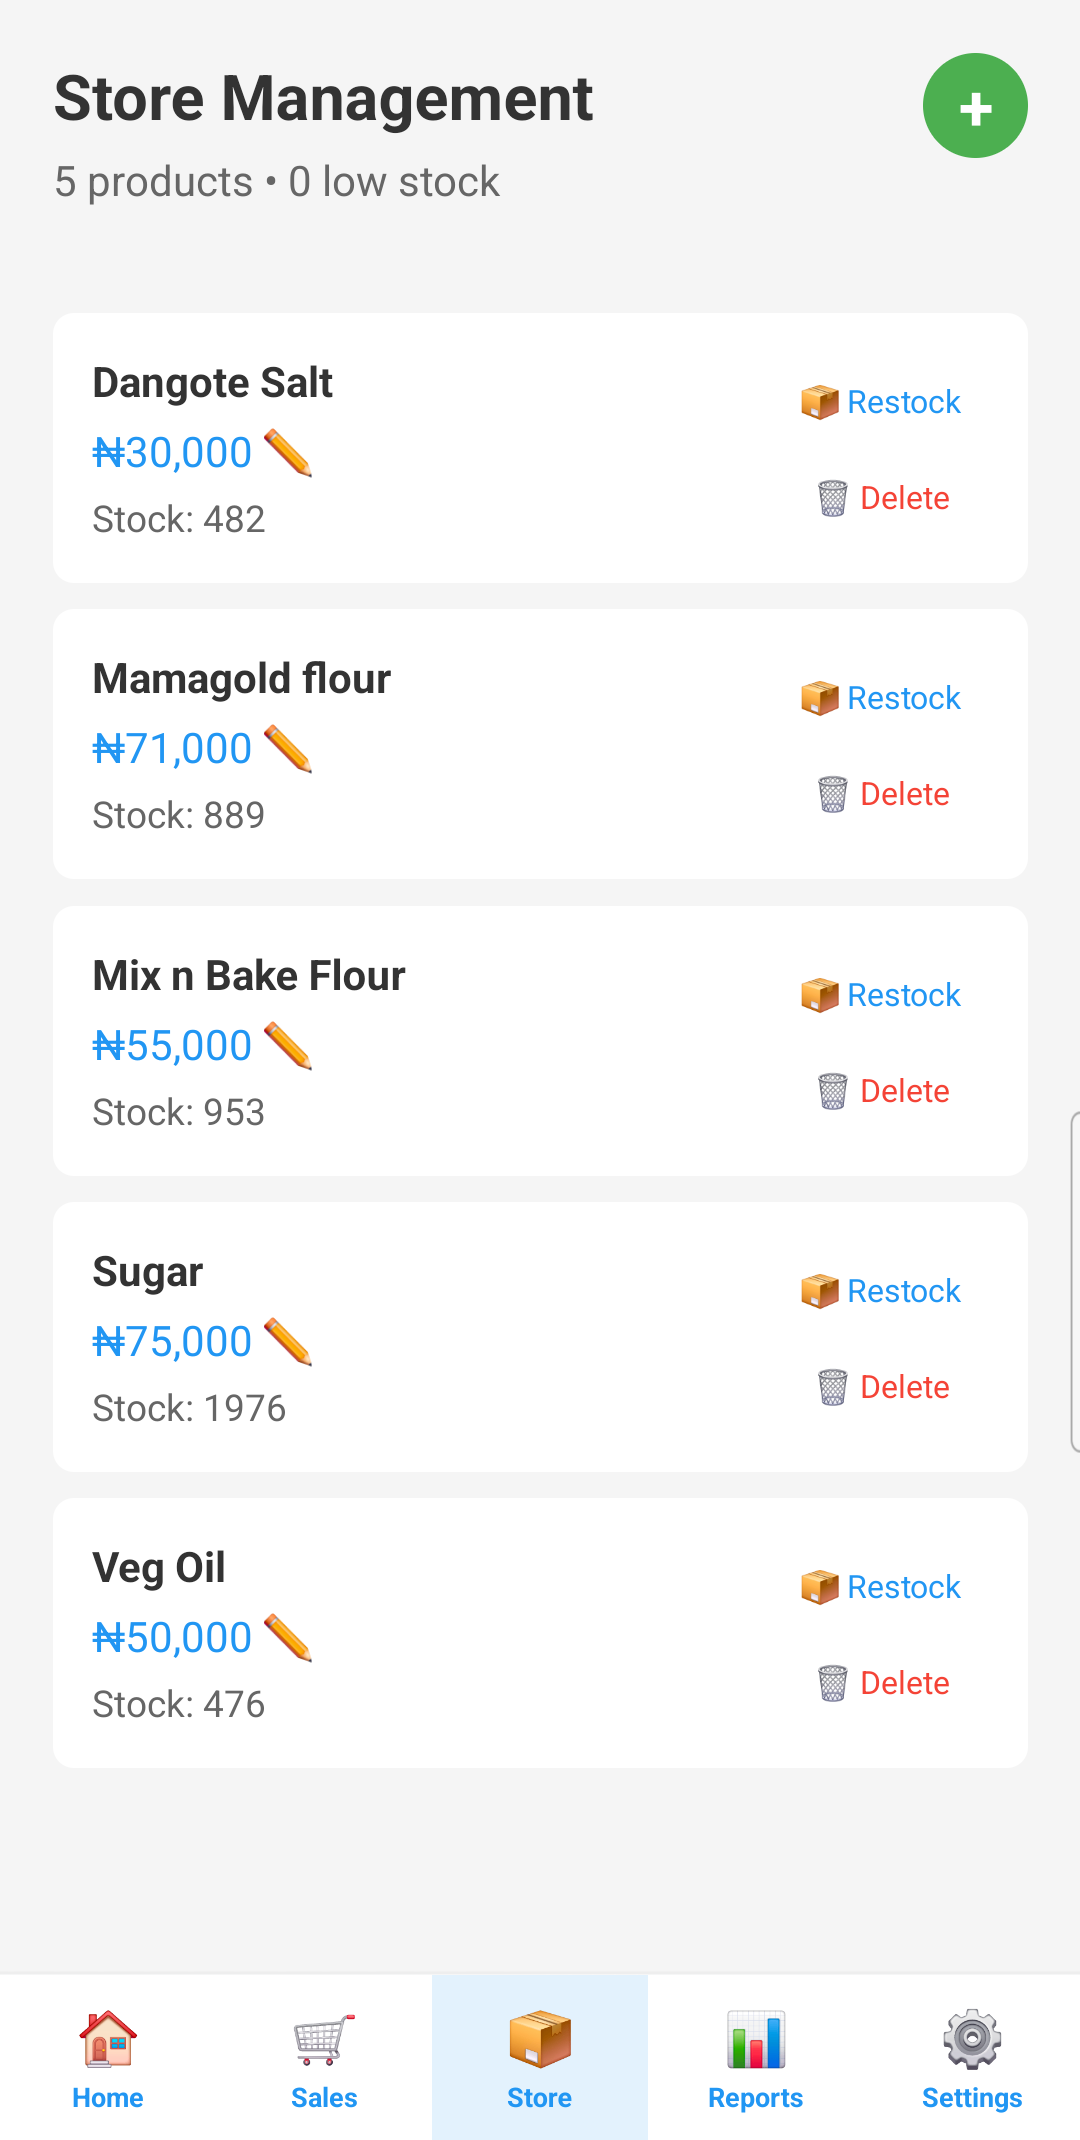The width and height of the screenshot is (1080, 2140).
Task: Edit Dangote Salt price with pencil icon
Action: pos(288,453)
